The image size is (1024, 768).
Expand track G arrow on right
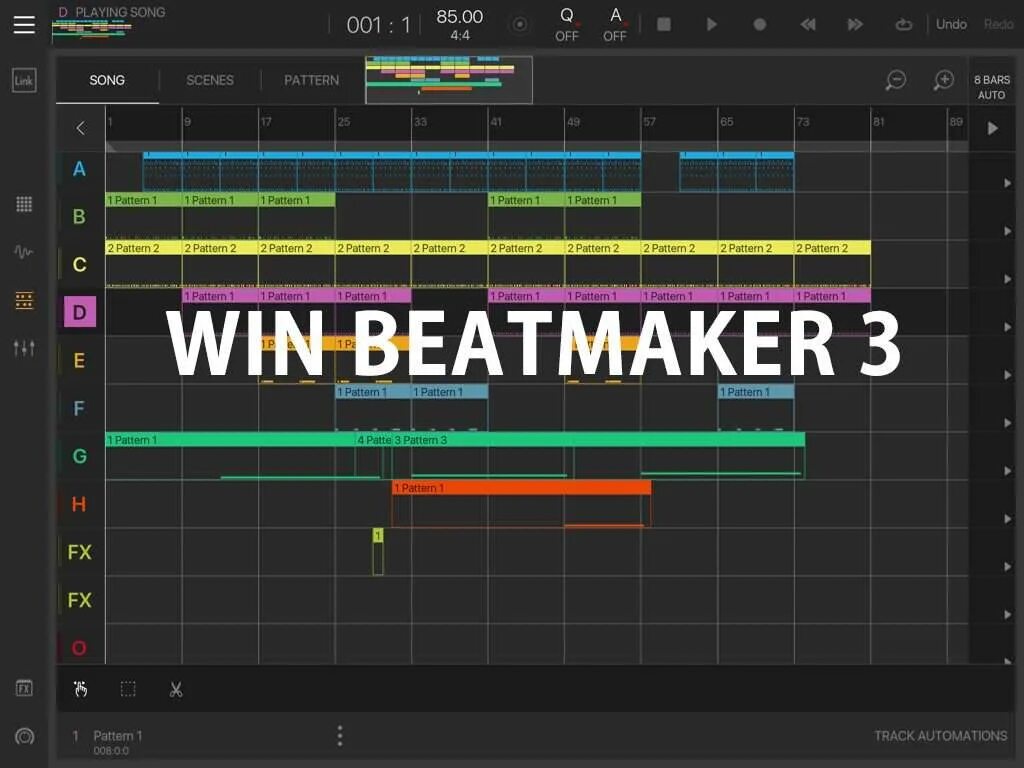pos(1007,471)
